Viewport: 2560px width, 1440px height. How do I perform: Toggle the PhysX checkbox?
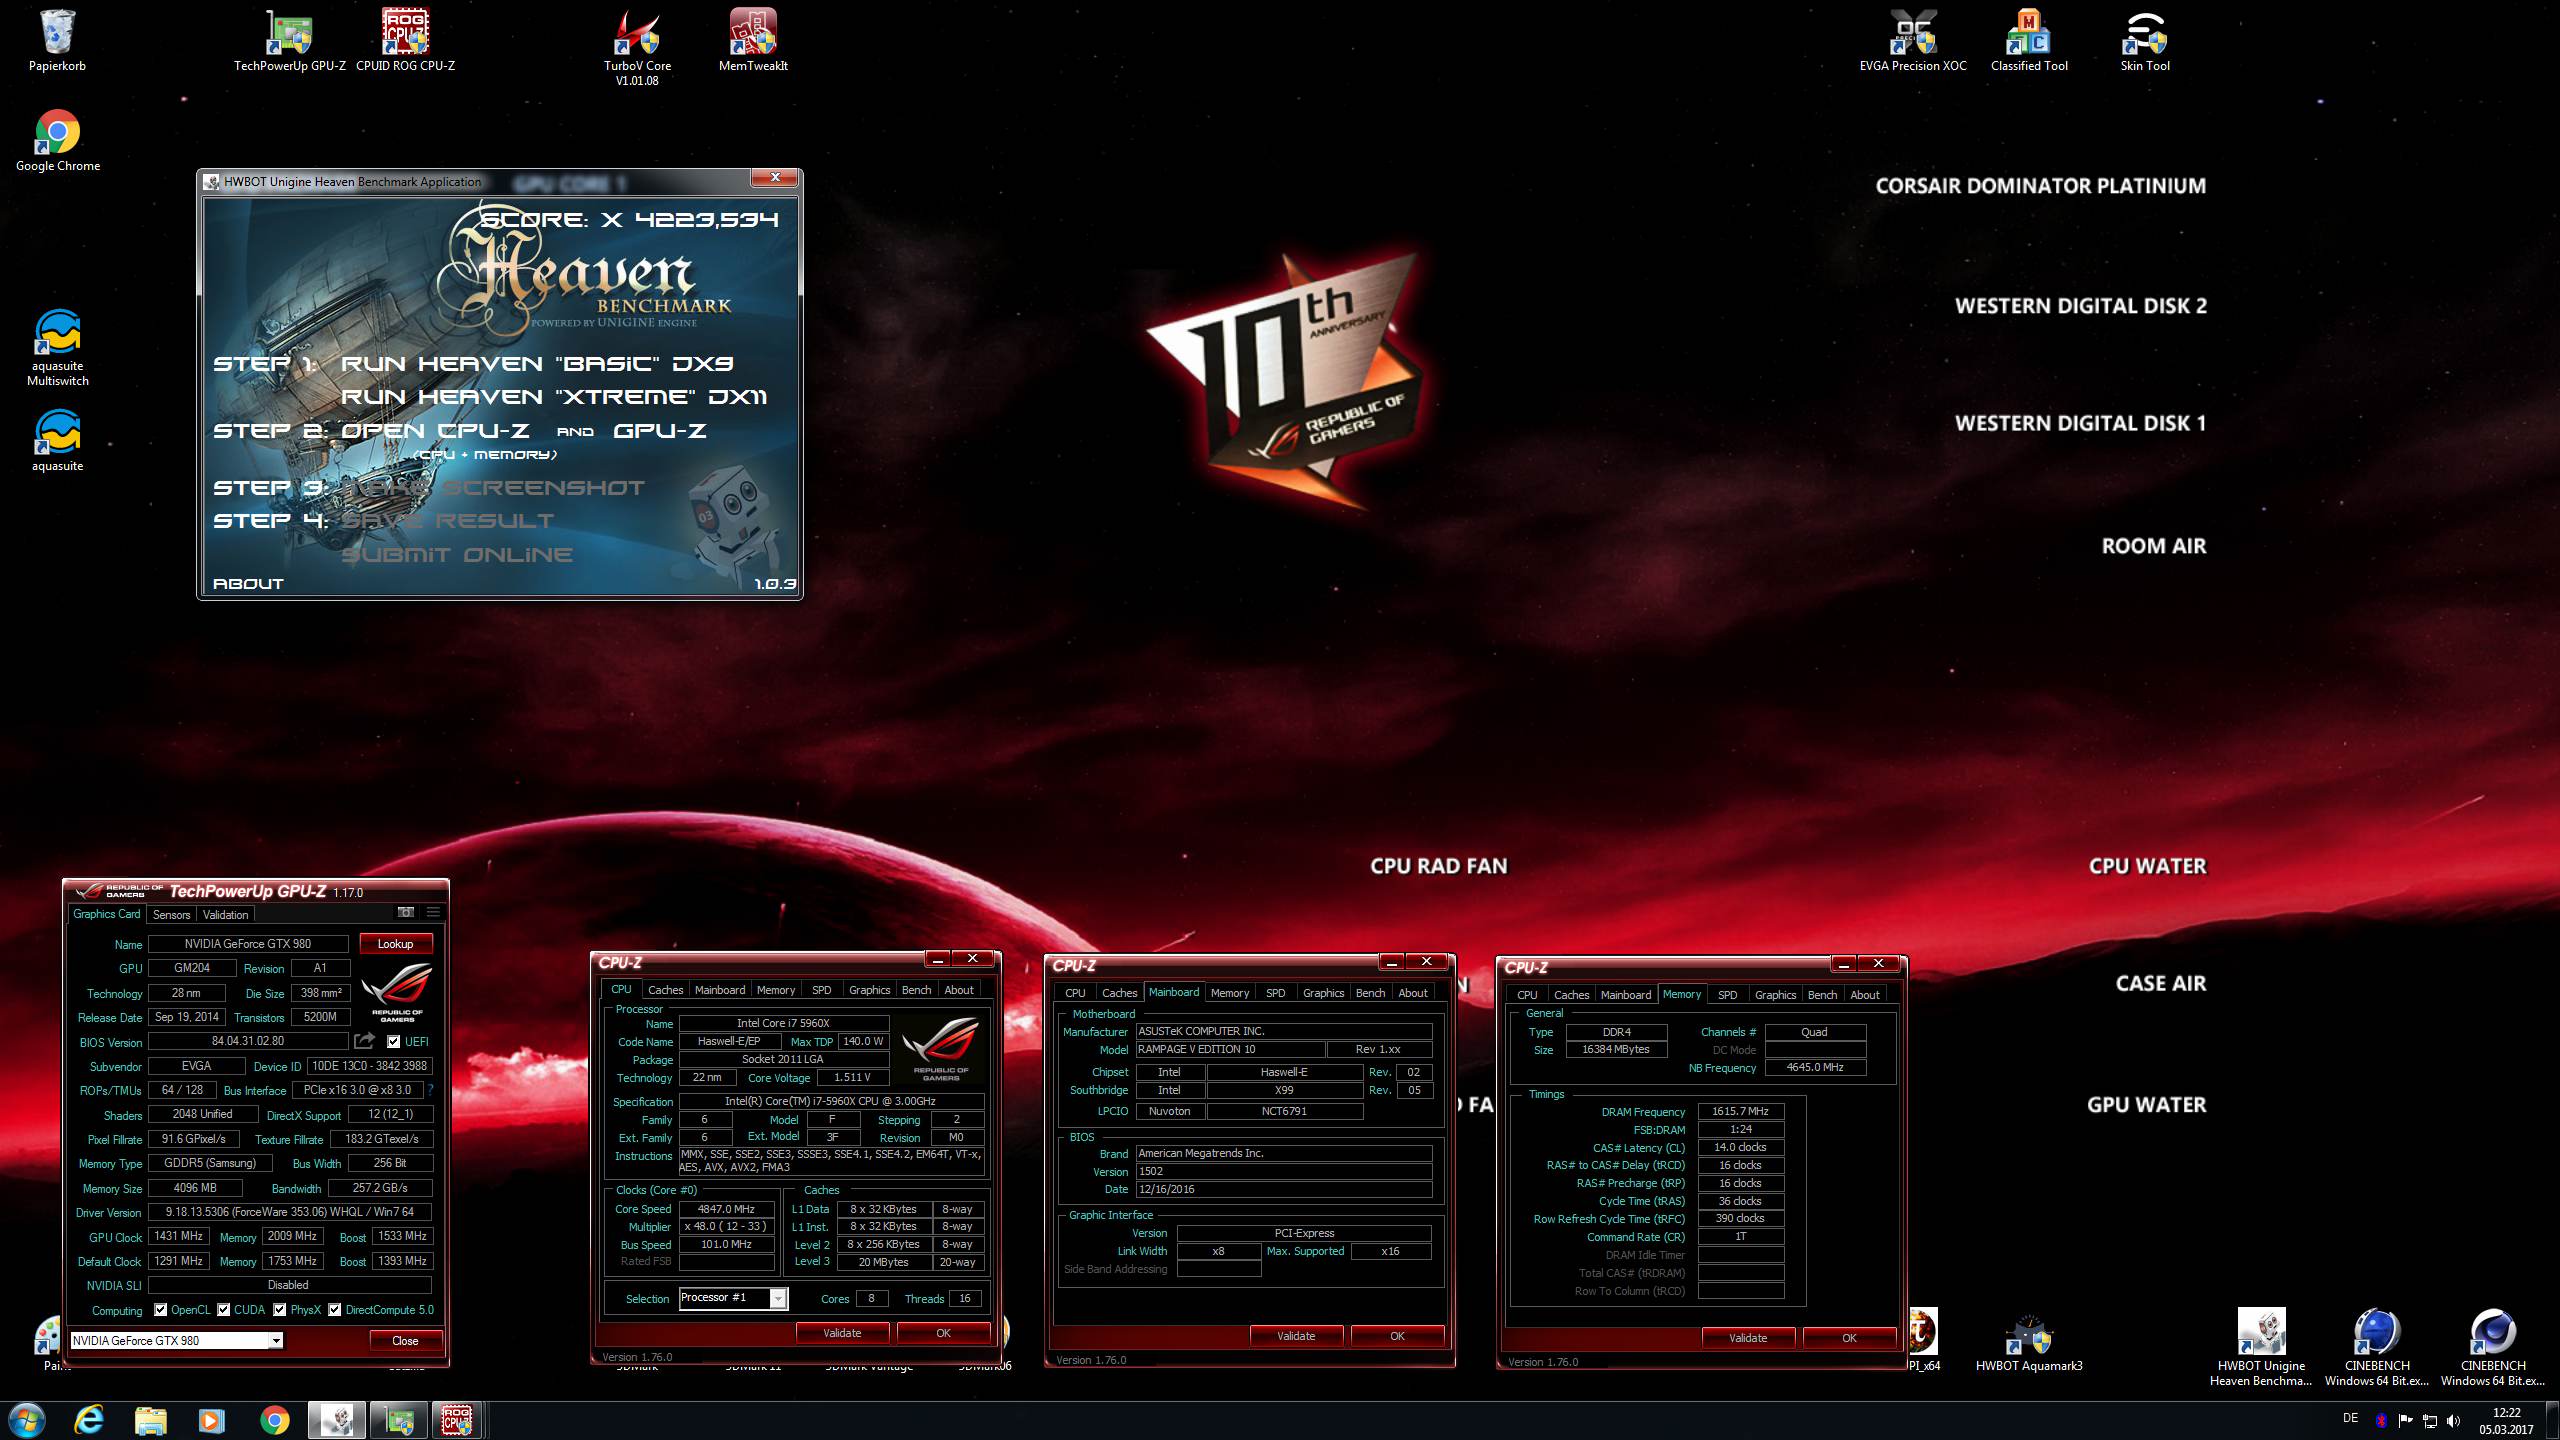pos(280,1310)
